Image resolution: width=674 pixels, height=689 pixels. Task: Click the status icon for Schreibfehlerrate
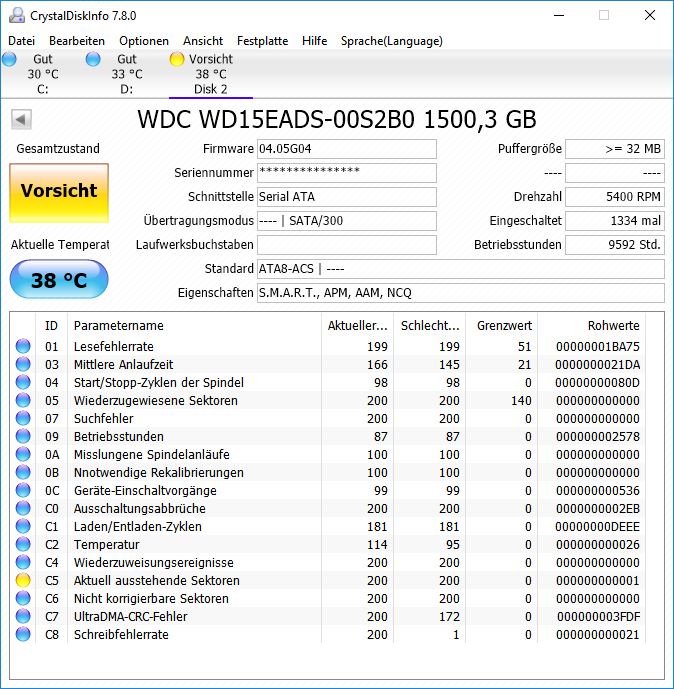coord(23,635)
